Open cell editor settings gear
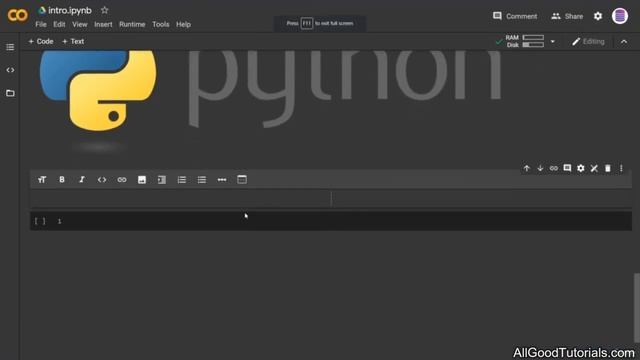 pos(580,168)
